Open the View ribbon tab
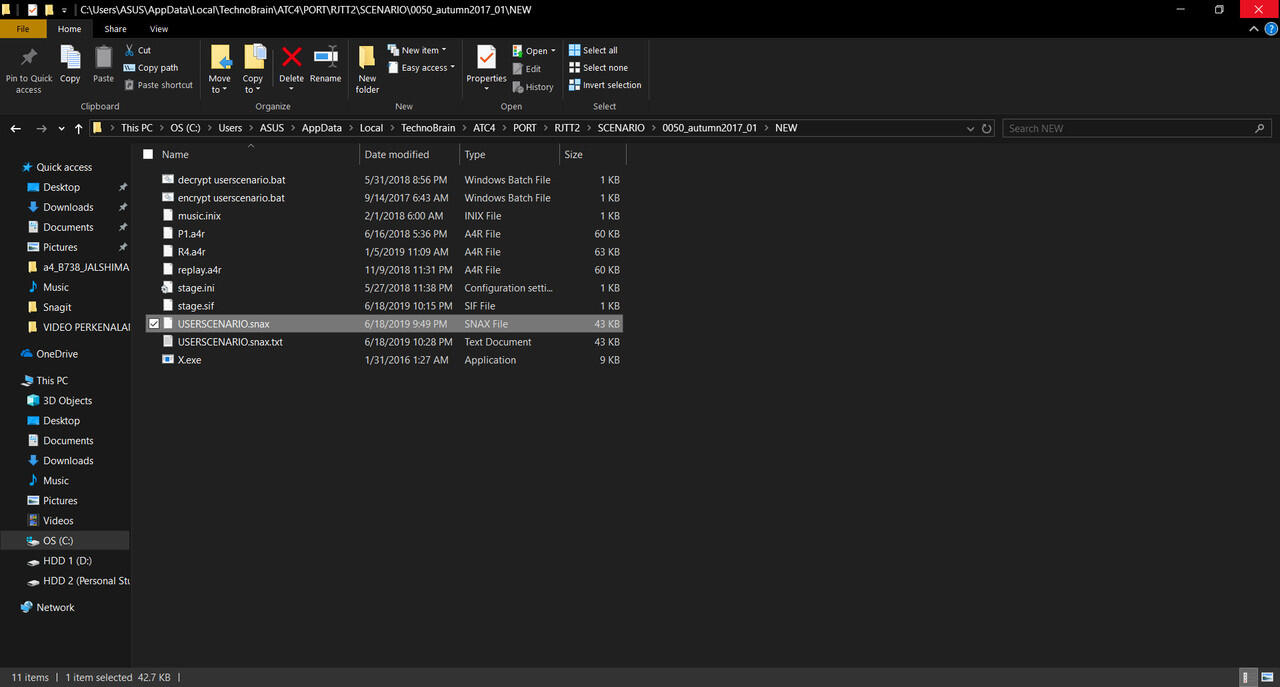Screen dimensions: 1280x687 (x=159, y=29)
